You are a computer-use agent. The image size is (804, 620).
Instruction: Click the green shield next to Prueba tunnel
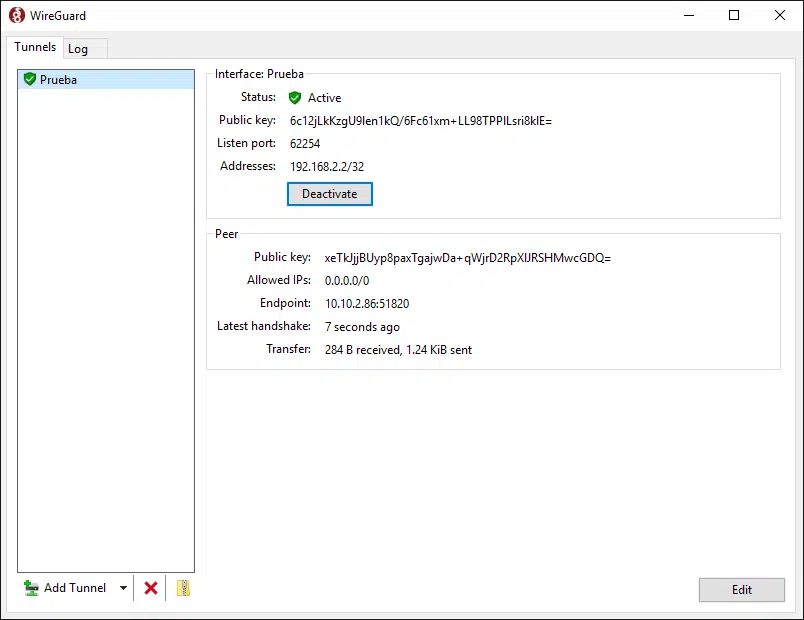pyautogui.click(x=30, y=79)
